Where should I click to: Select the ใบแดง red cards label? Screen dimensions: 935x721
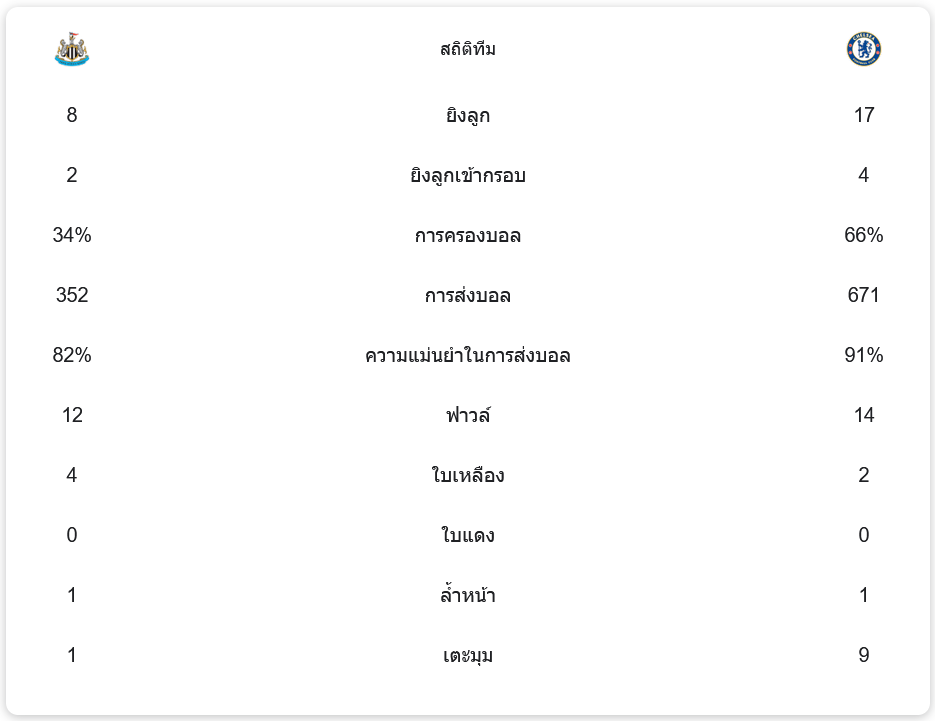pyautogui.click(x=468, y=535)
